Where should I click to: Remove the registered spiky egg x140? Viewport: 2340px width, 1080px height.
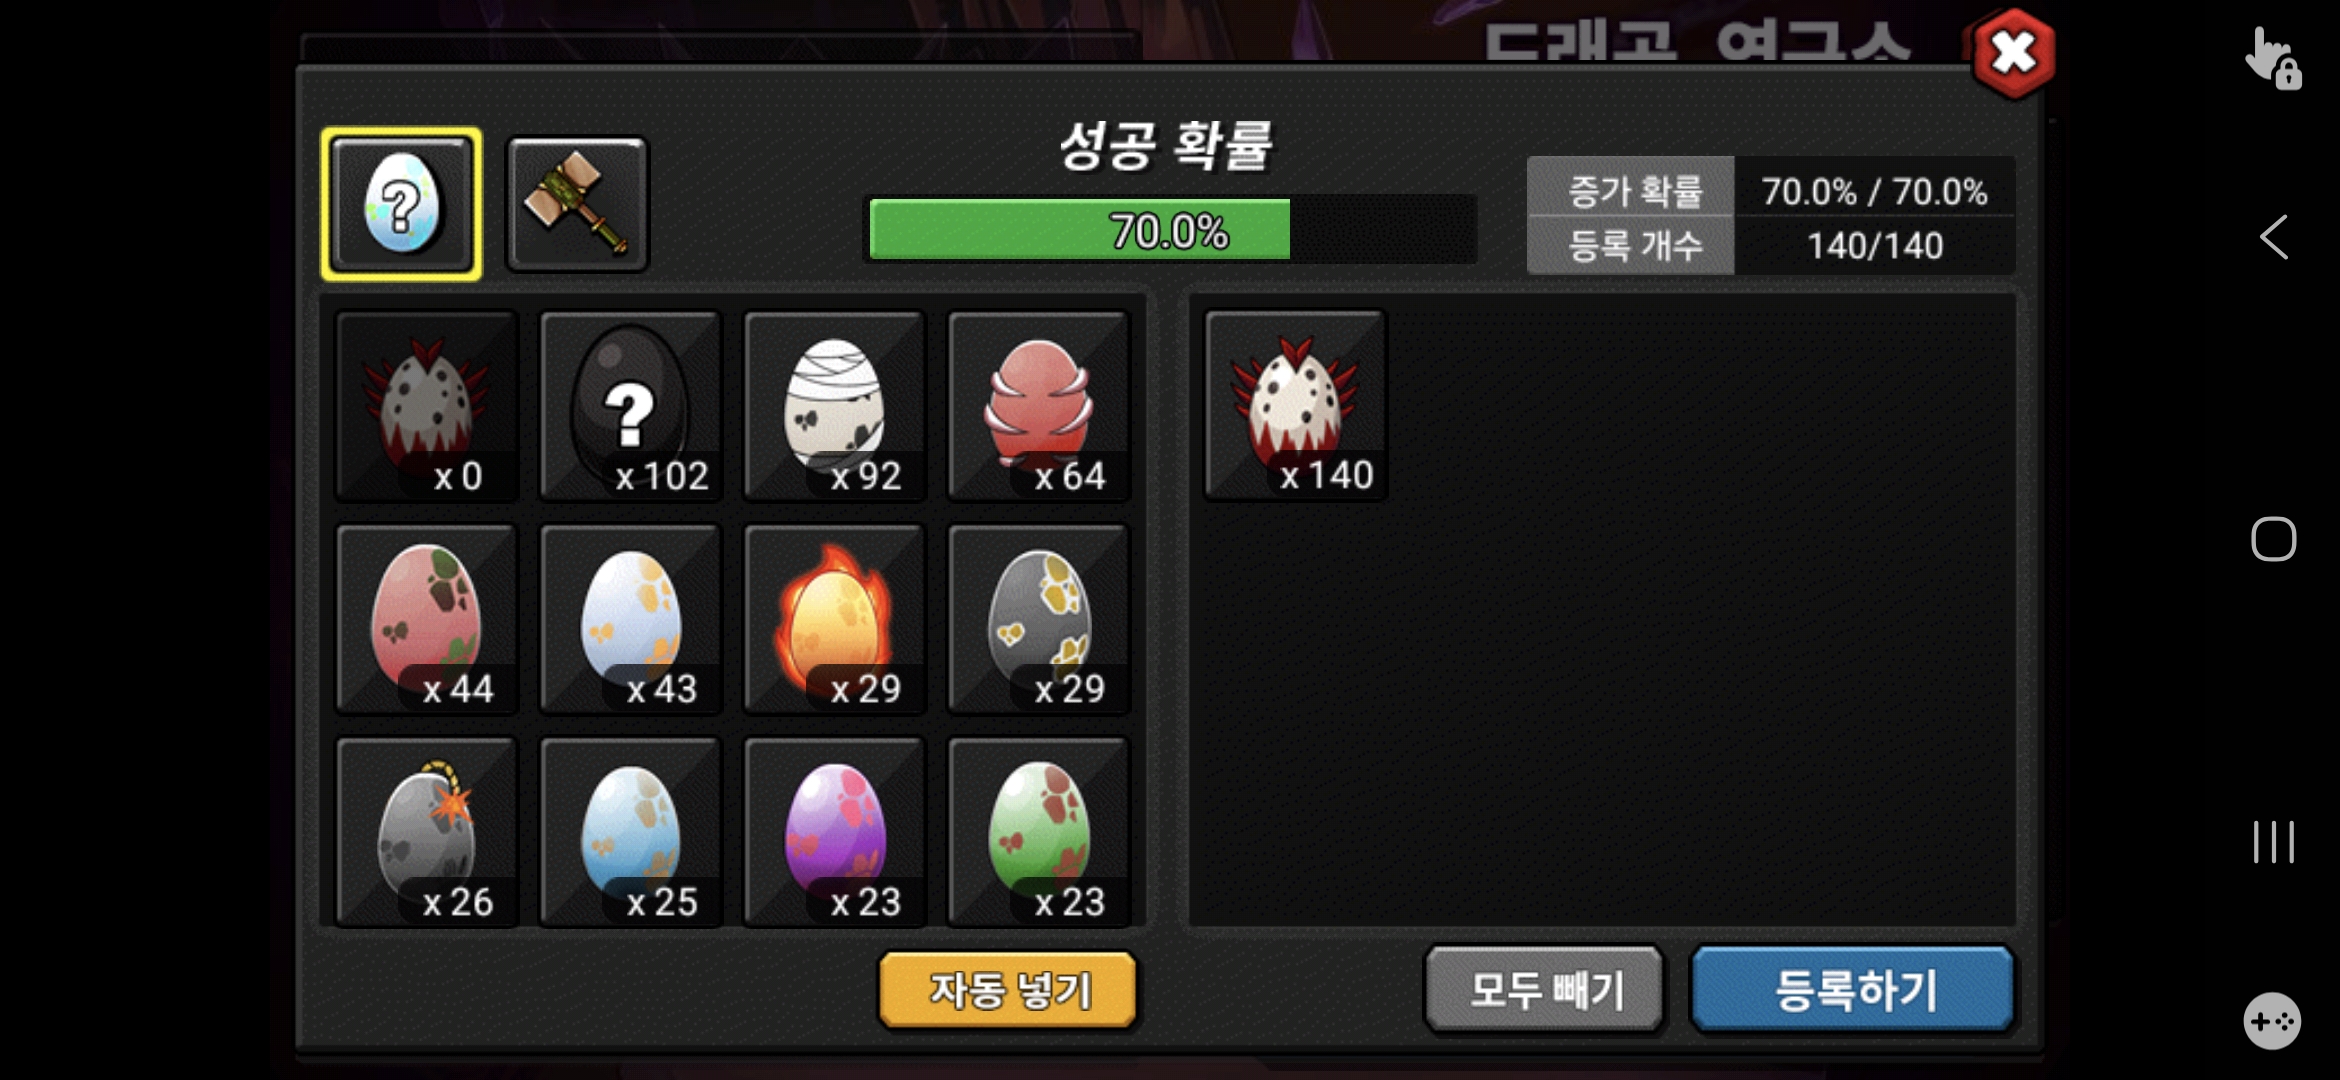[x=1295, y=404]
